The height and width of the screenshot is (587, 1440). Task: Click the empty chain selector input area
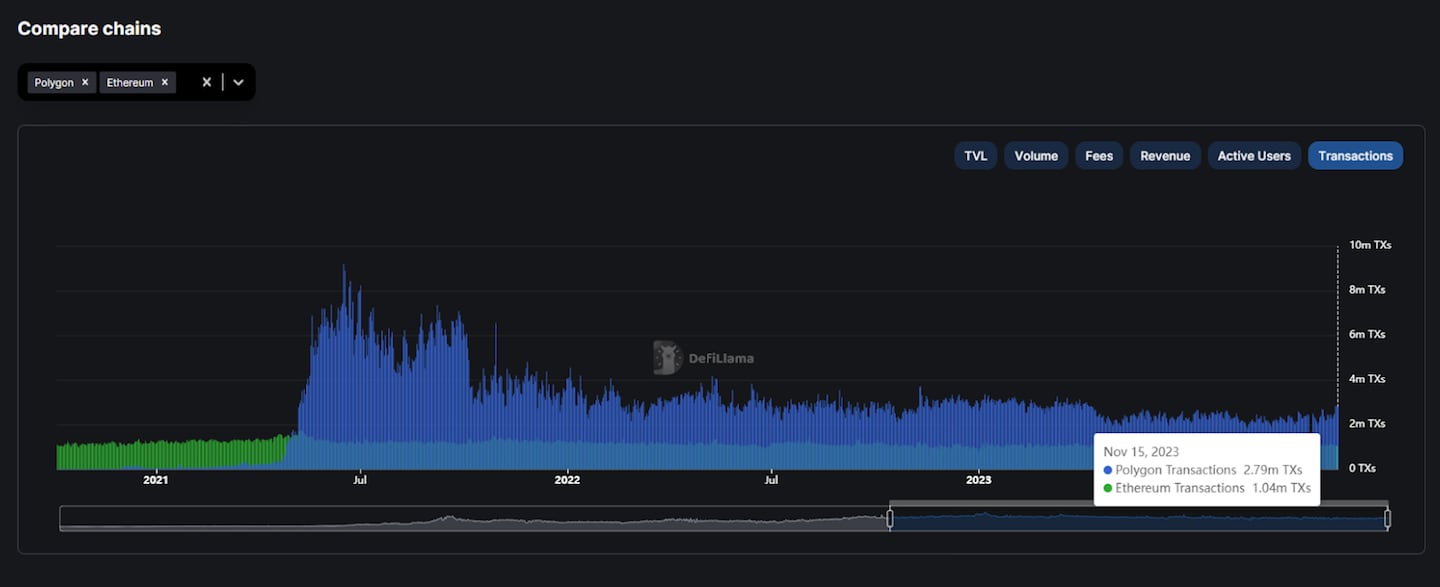pyautogui.click(x=187, y=82)
